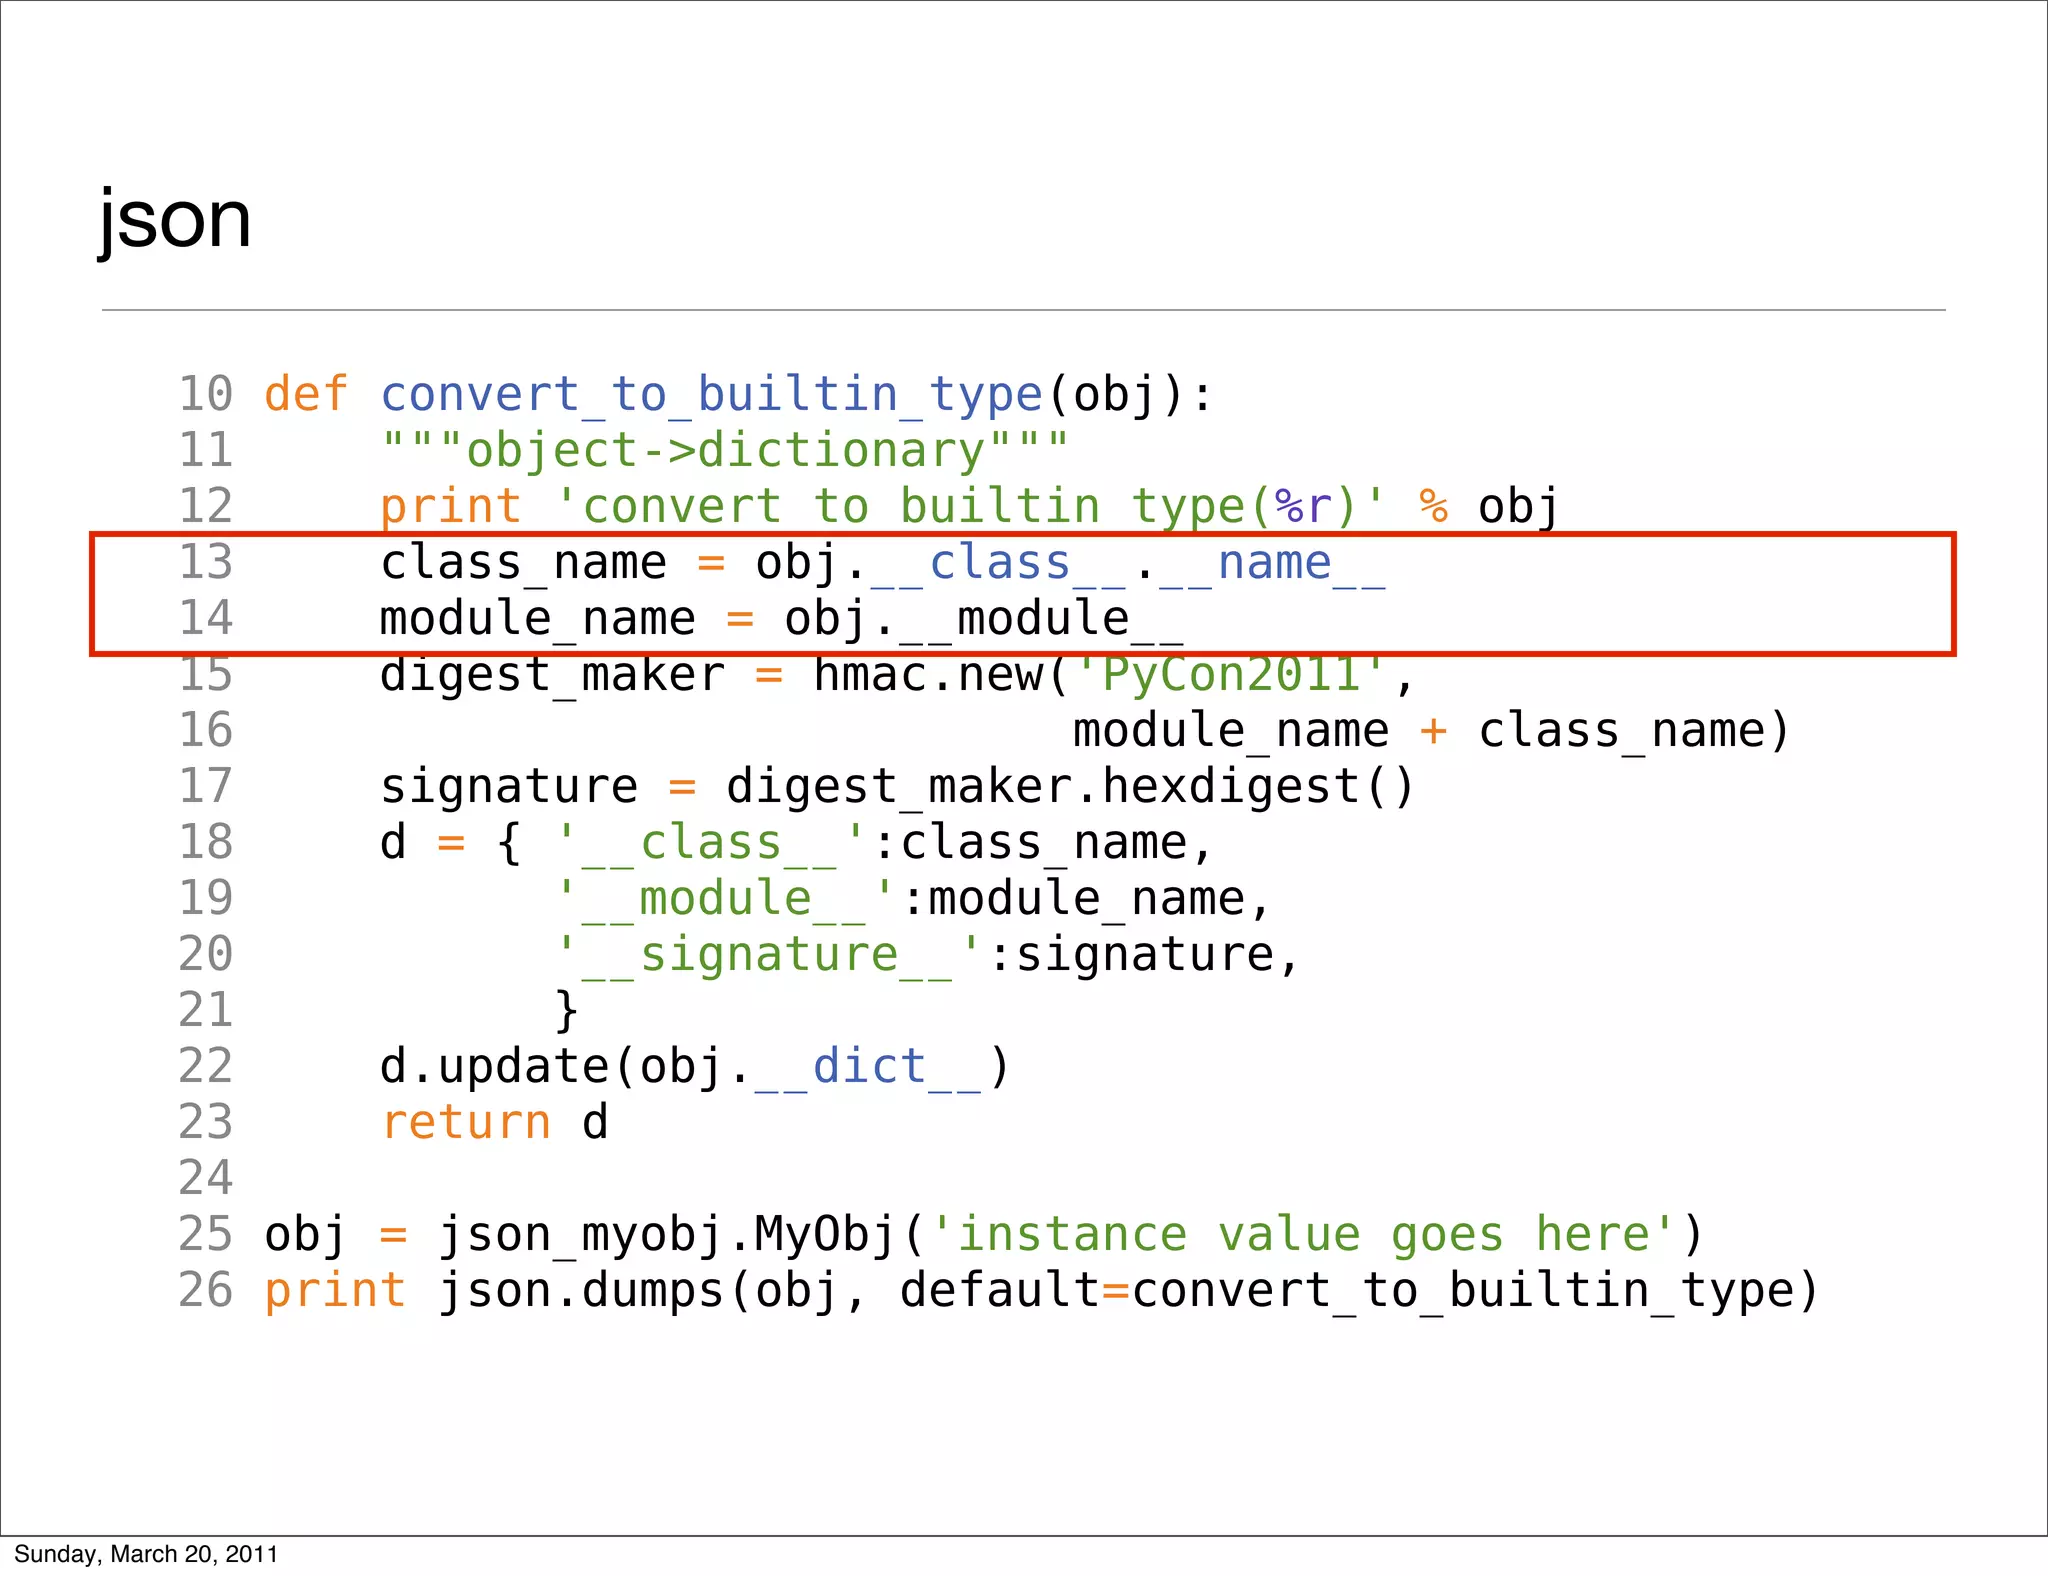Click line number 10
This screenshot has height=1576, width=2048.
[x=206, y=394]
